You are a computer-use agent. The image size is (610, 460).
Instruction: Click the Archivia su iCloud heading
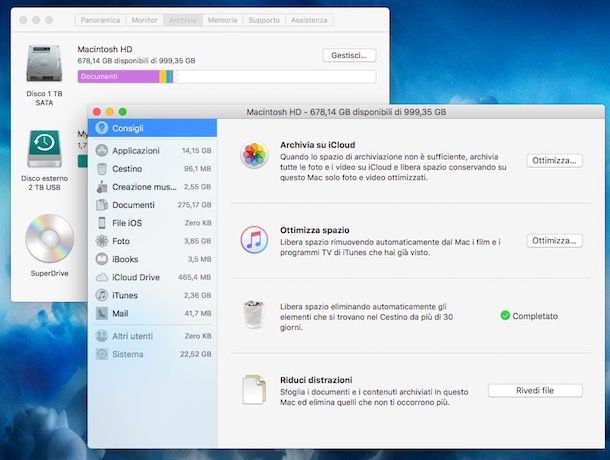(x=317, y=145)
